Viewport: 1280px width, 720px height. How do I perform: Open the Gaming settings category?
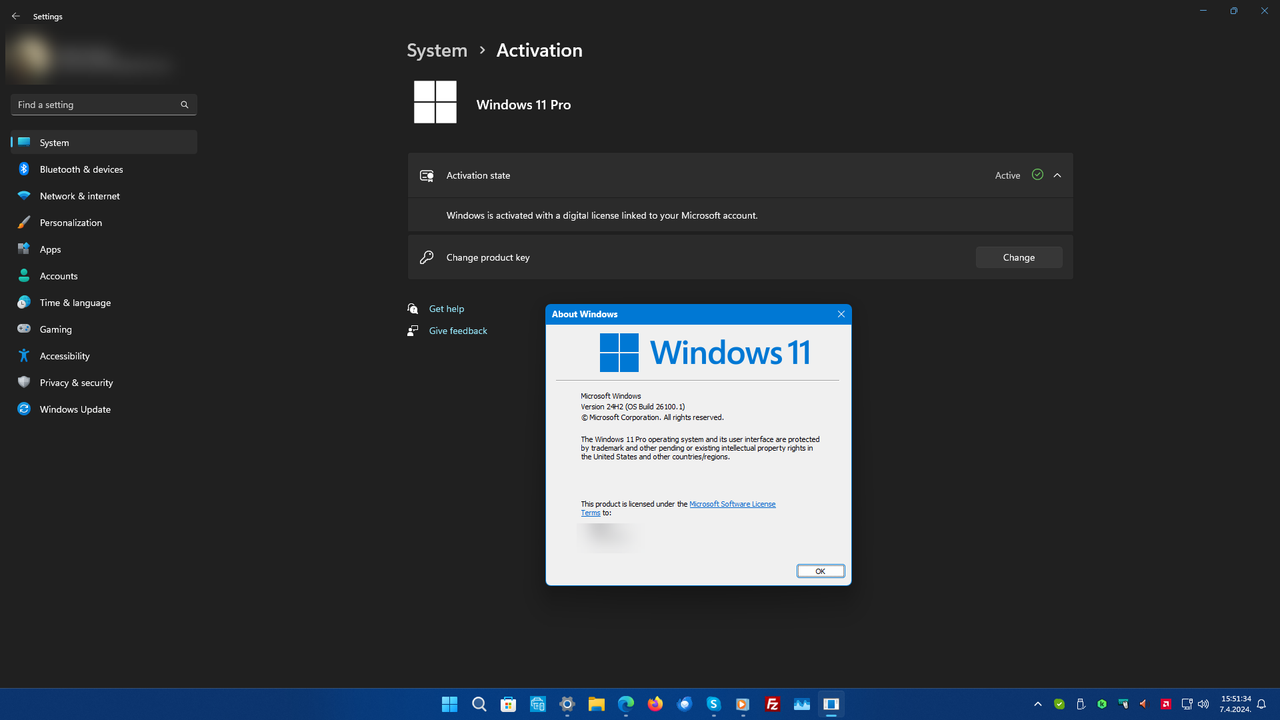[x=104, y=329]
